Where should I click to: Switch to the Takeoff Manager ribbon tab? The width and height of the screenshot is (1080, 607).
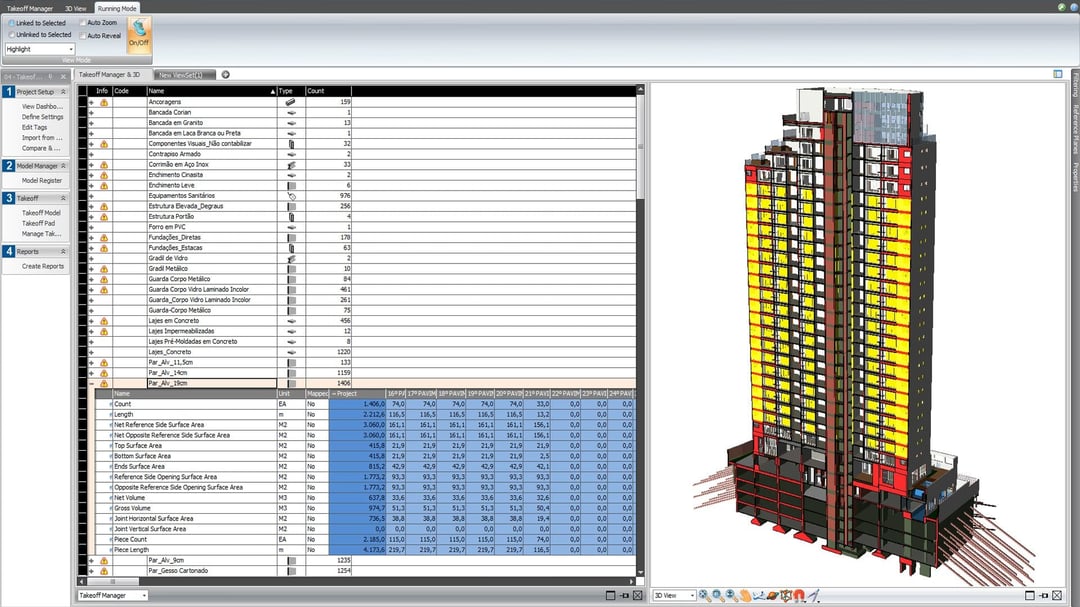coord(30,8)
